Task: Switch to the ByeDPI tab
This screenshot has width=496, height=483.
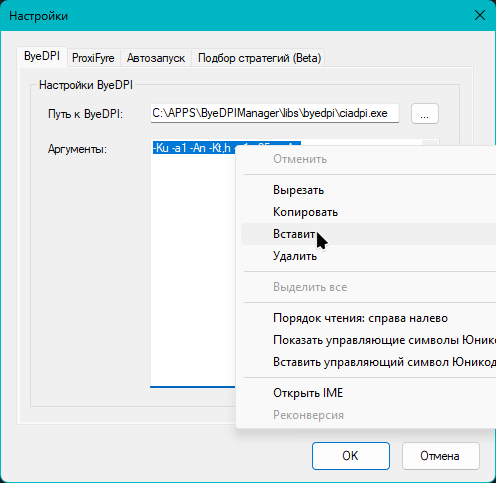Action: pyautogui.click(x=42, y=56)
